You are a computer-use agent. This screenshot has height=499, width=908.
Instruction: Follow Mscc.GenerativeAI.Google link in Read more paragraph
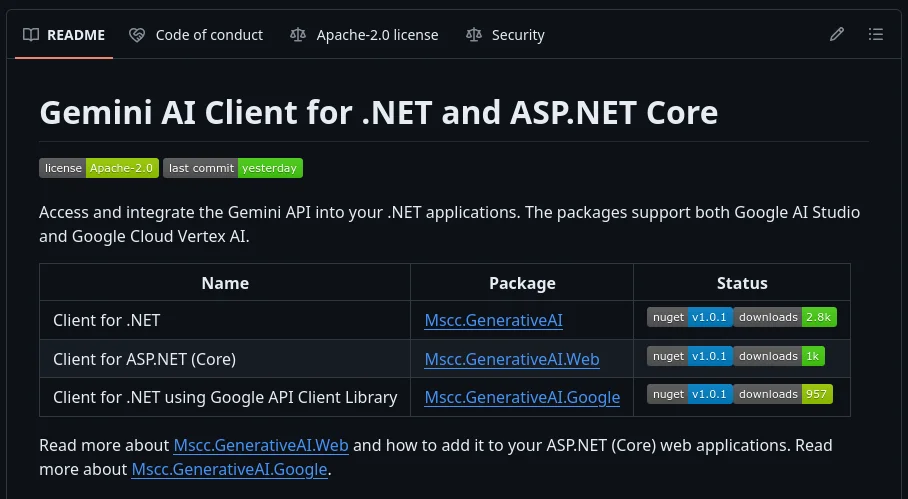click(x=229, y=469)
